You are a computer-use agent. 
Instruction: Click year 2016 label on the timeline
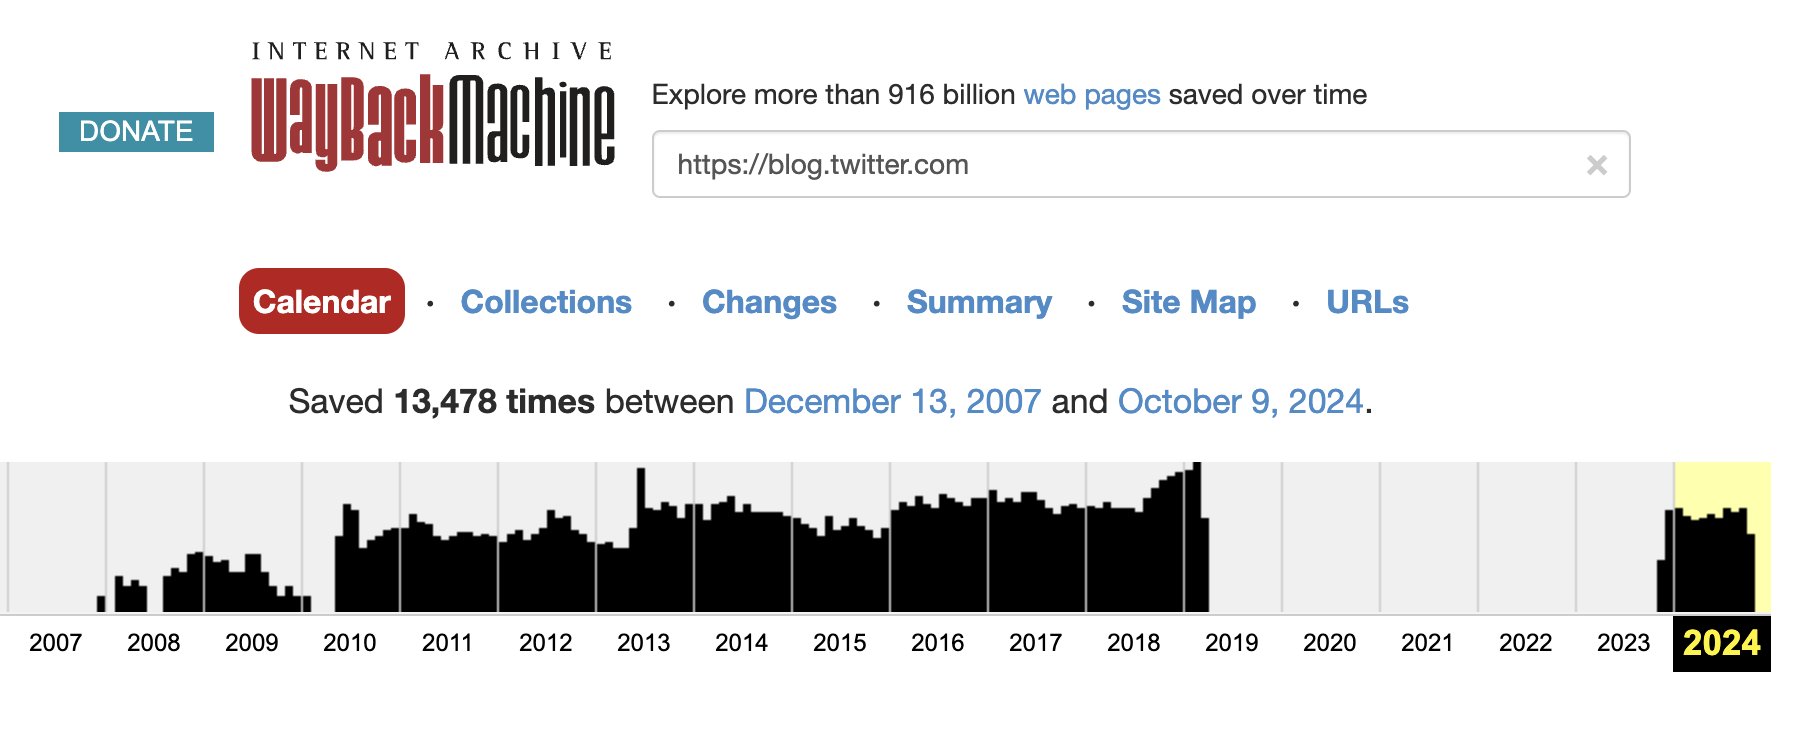[x=937, y=643]
